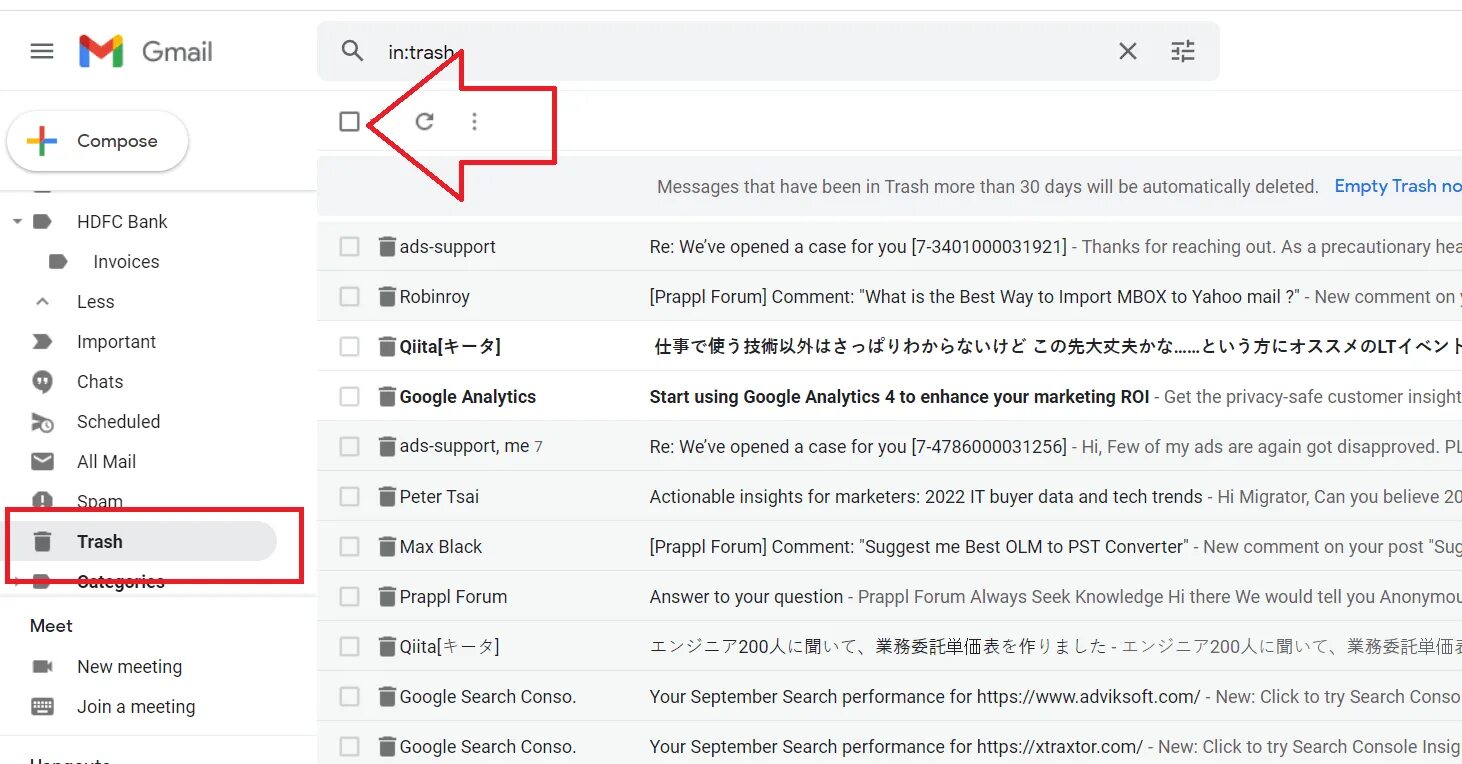Click trash icon beside Robinroy email
The image size is (1462, 764).
387,297
